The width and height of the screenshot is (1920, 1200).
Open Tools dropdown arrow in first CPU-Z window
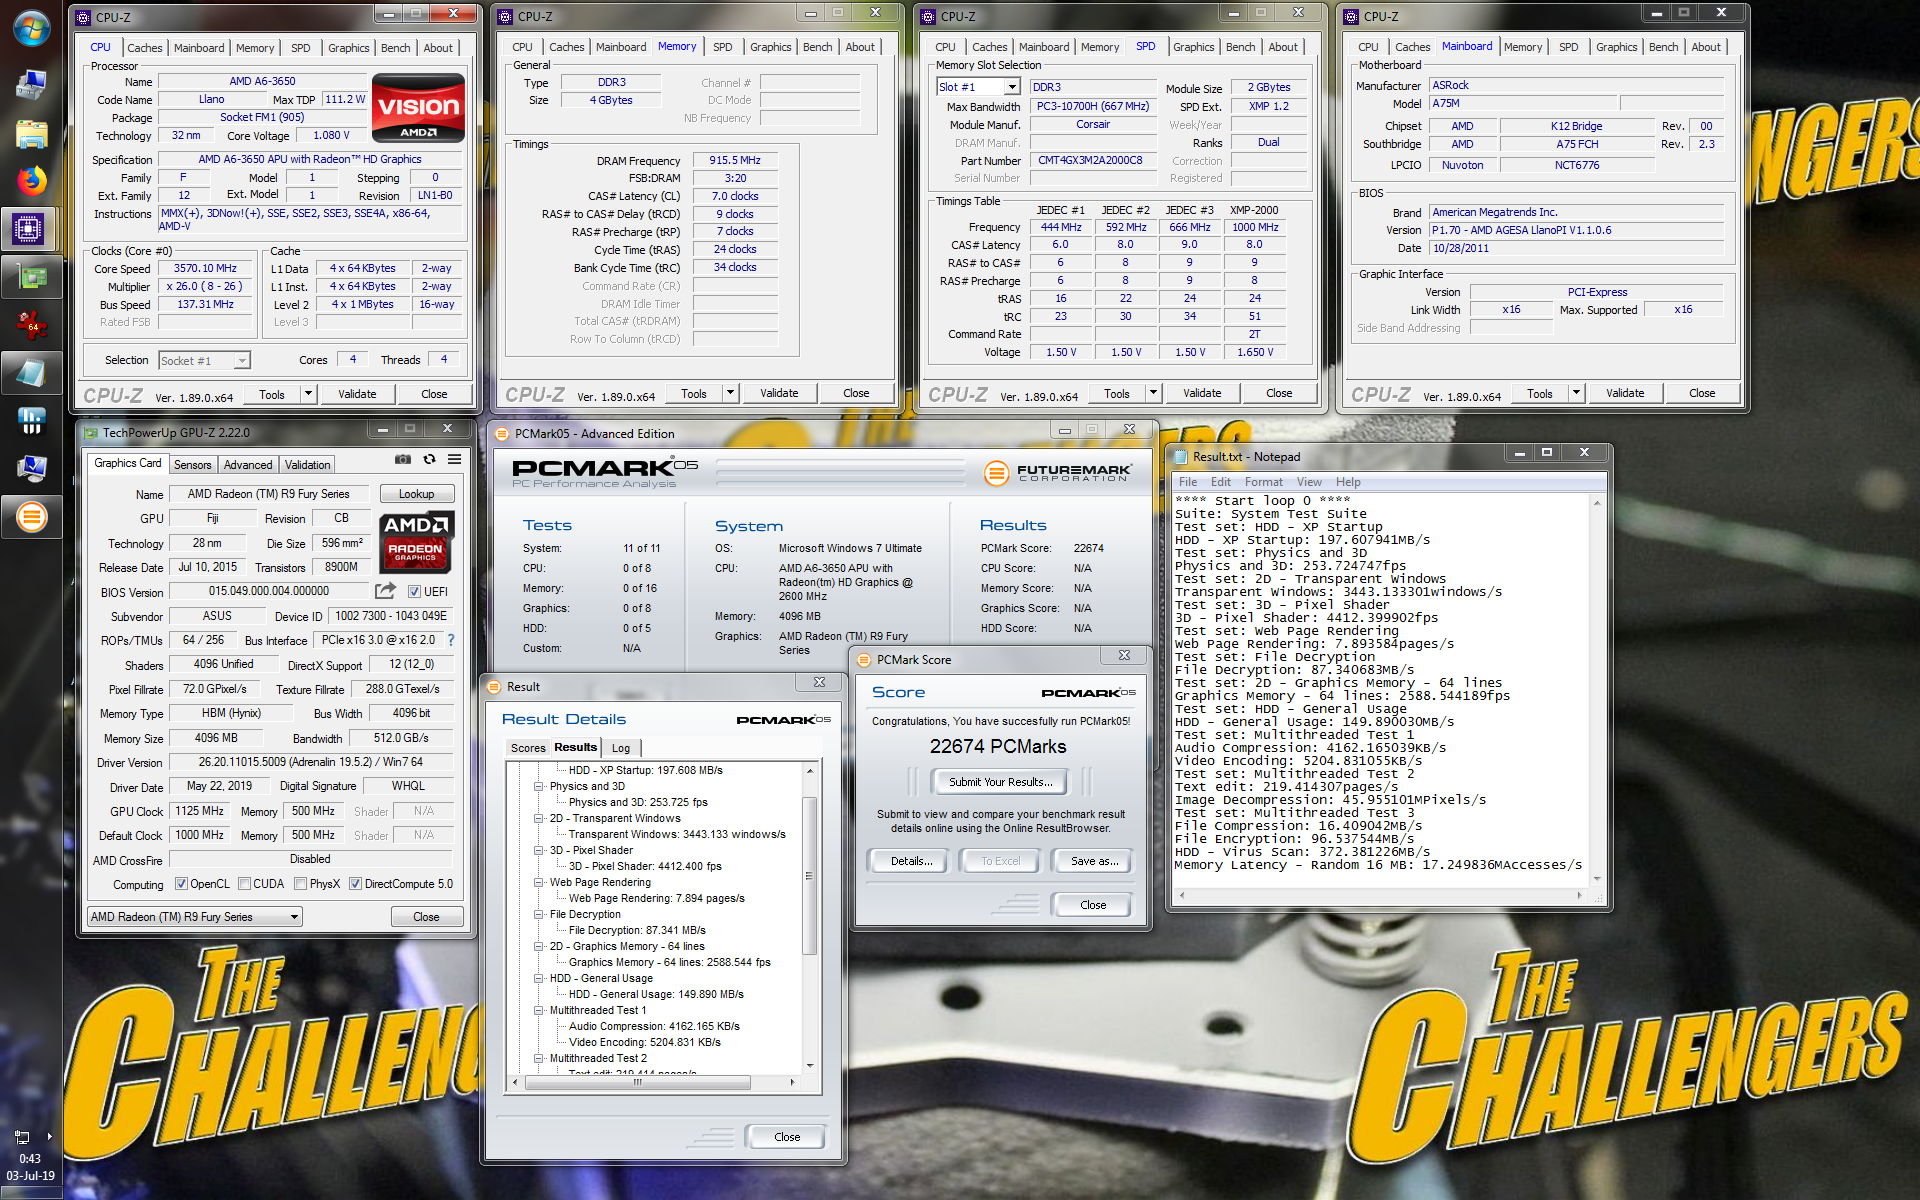[x=308, y=394]
